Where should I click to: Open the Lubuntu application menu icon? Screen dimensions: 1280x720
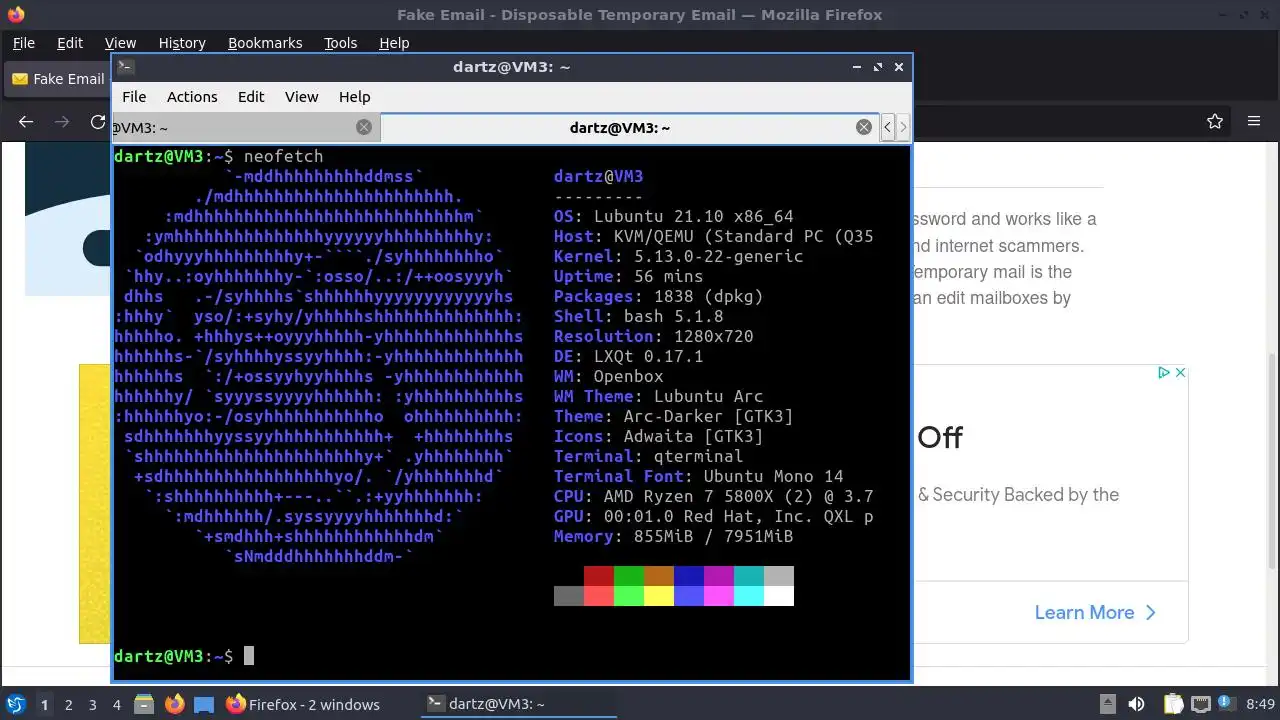coord(15,704)
